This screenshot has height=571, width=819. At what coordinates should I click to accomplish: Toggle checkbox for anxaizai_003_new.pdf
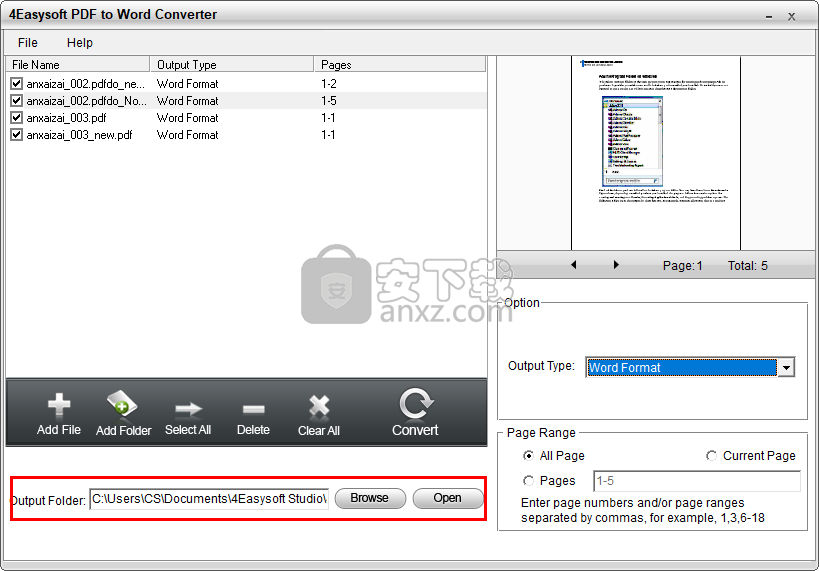click(17, 135)
